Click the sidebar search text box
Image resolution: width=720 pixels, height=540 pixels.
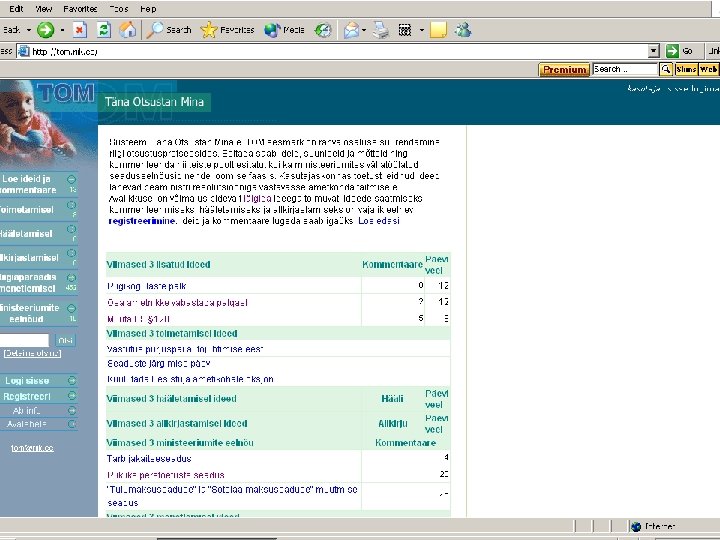24,340
